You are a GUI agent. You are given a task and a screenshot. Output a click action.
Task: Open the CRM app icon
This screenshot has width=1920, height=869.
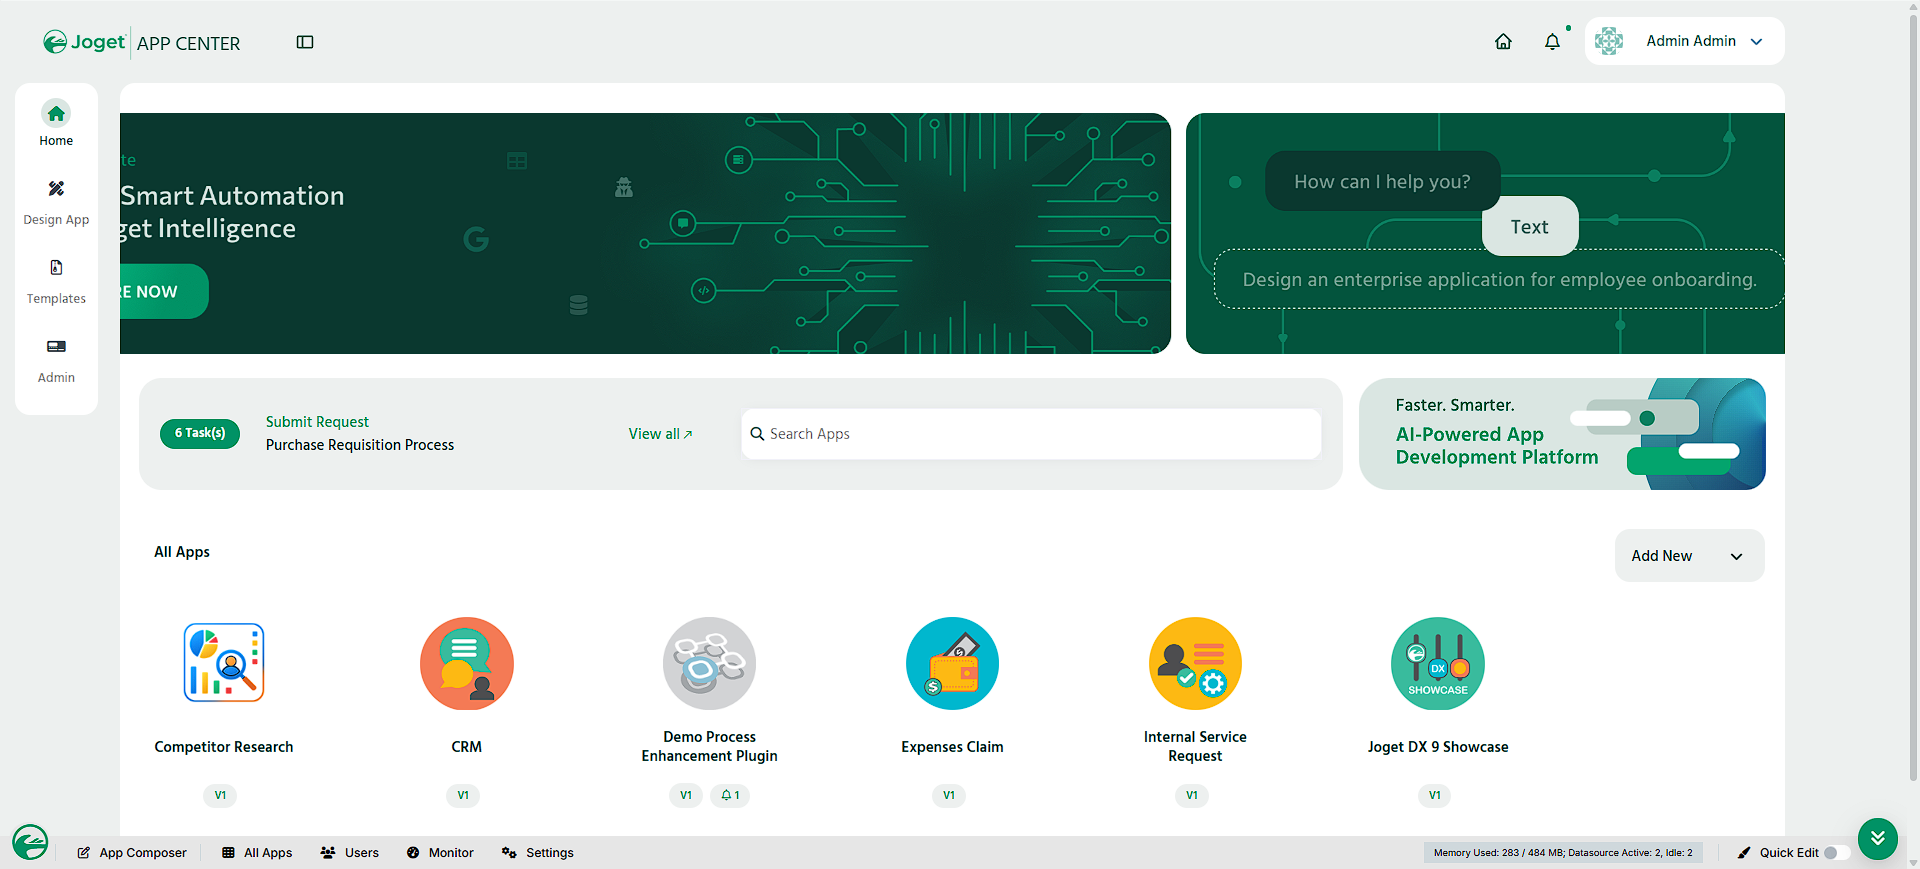point(467,663)
